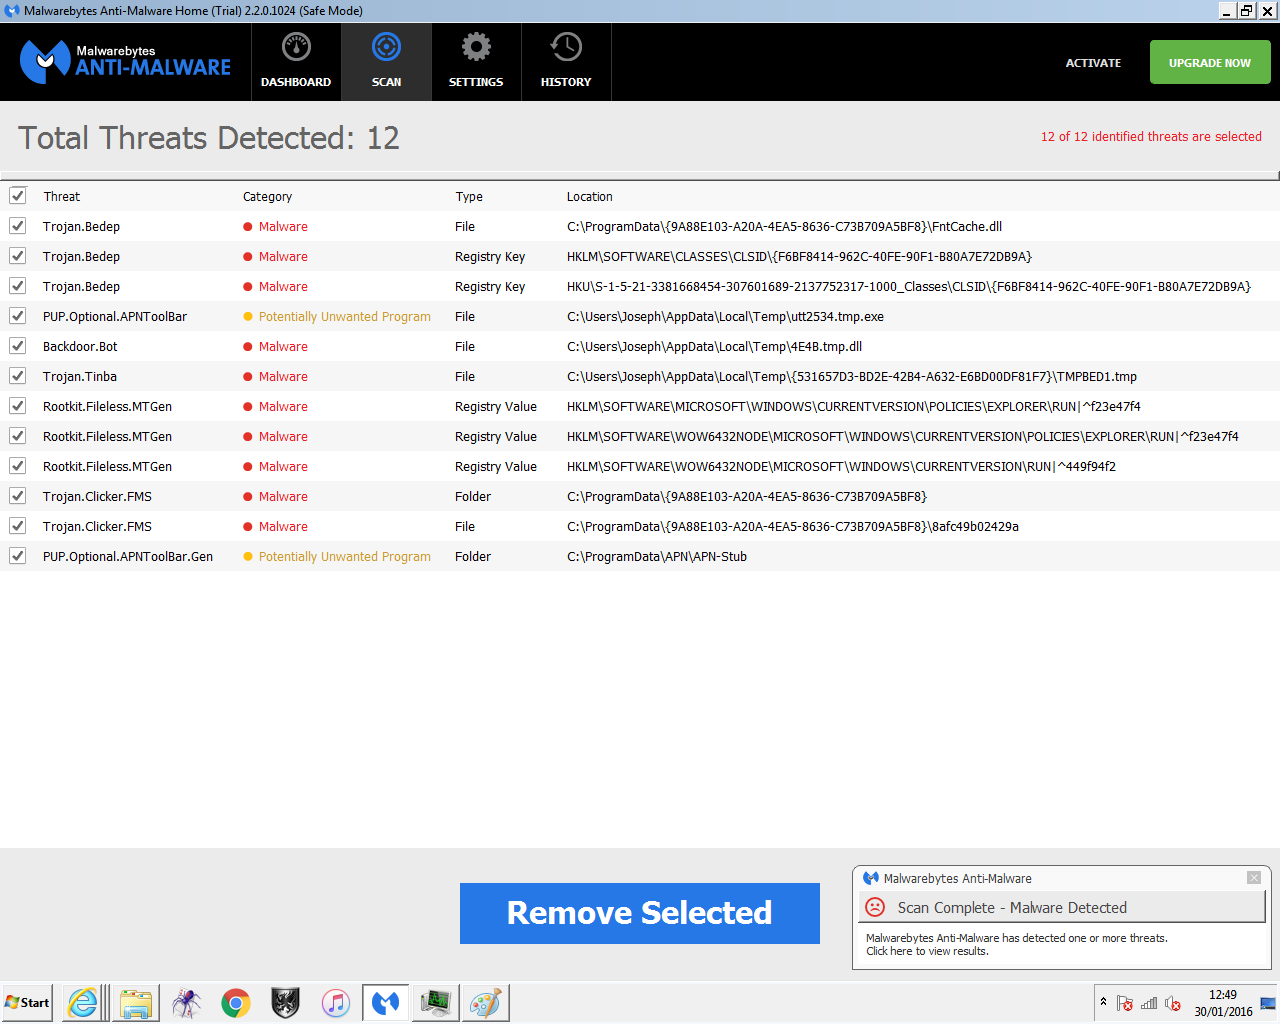Uncheck the Trojan.Tinba checkbox
This screenshot has width=1280, height=1024.
18,376
